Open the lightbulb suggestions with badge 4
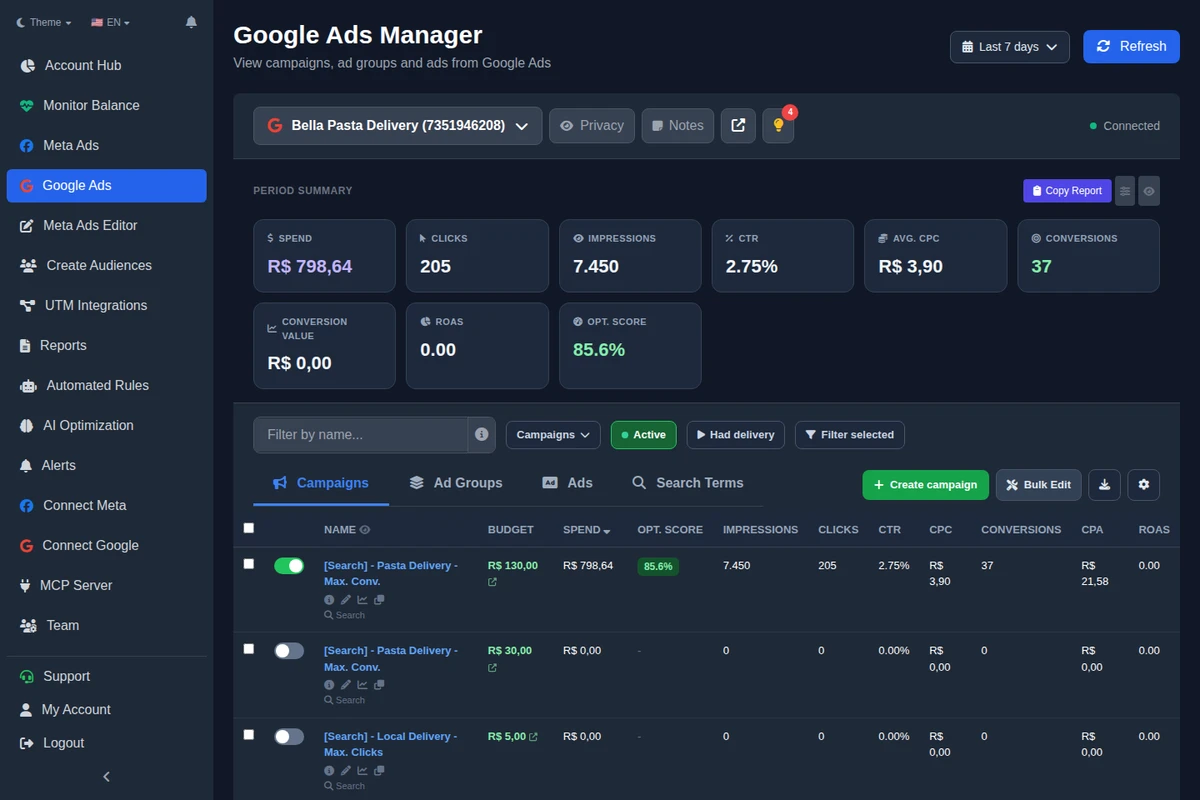The image size is (1200, 800). pyautogui.click(x=778, y=126)
